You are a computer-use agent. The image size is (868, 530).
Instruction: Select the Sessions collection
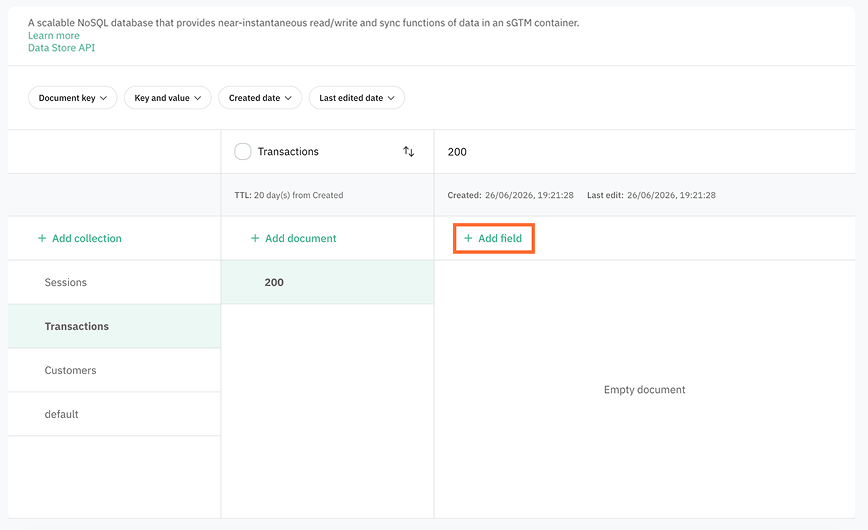pyautogui.click(x=114, y=282)
